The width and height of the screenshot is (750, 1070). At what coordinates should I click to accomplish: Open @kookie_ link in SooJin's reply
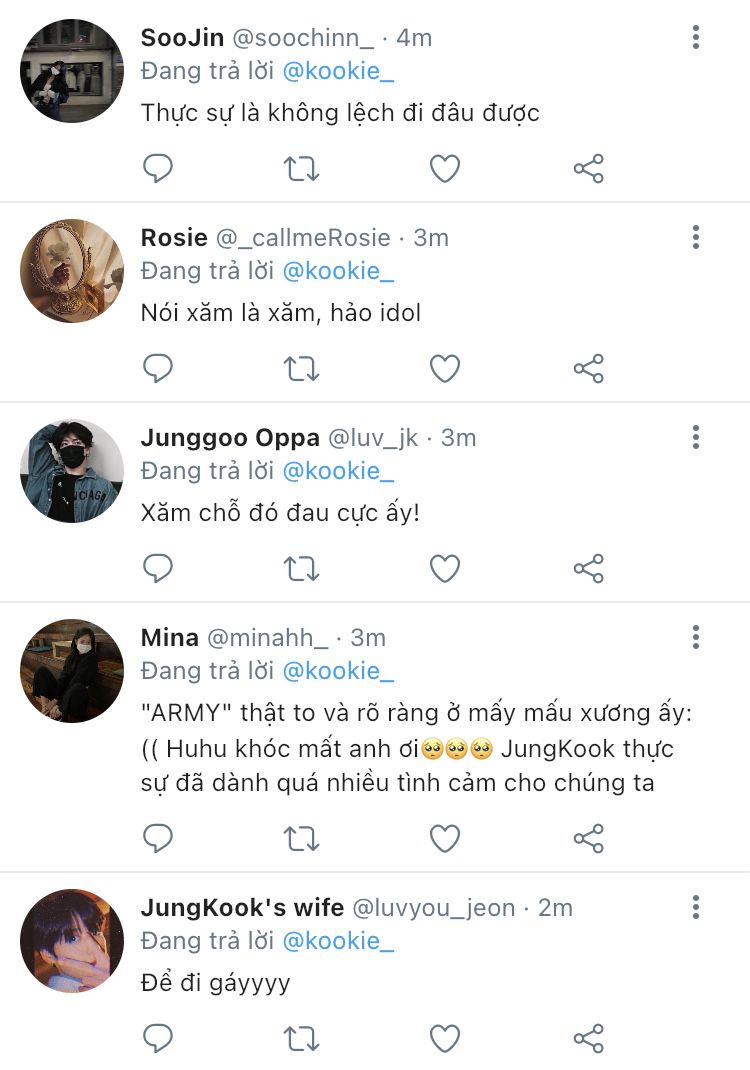(338, 71)
